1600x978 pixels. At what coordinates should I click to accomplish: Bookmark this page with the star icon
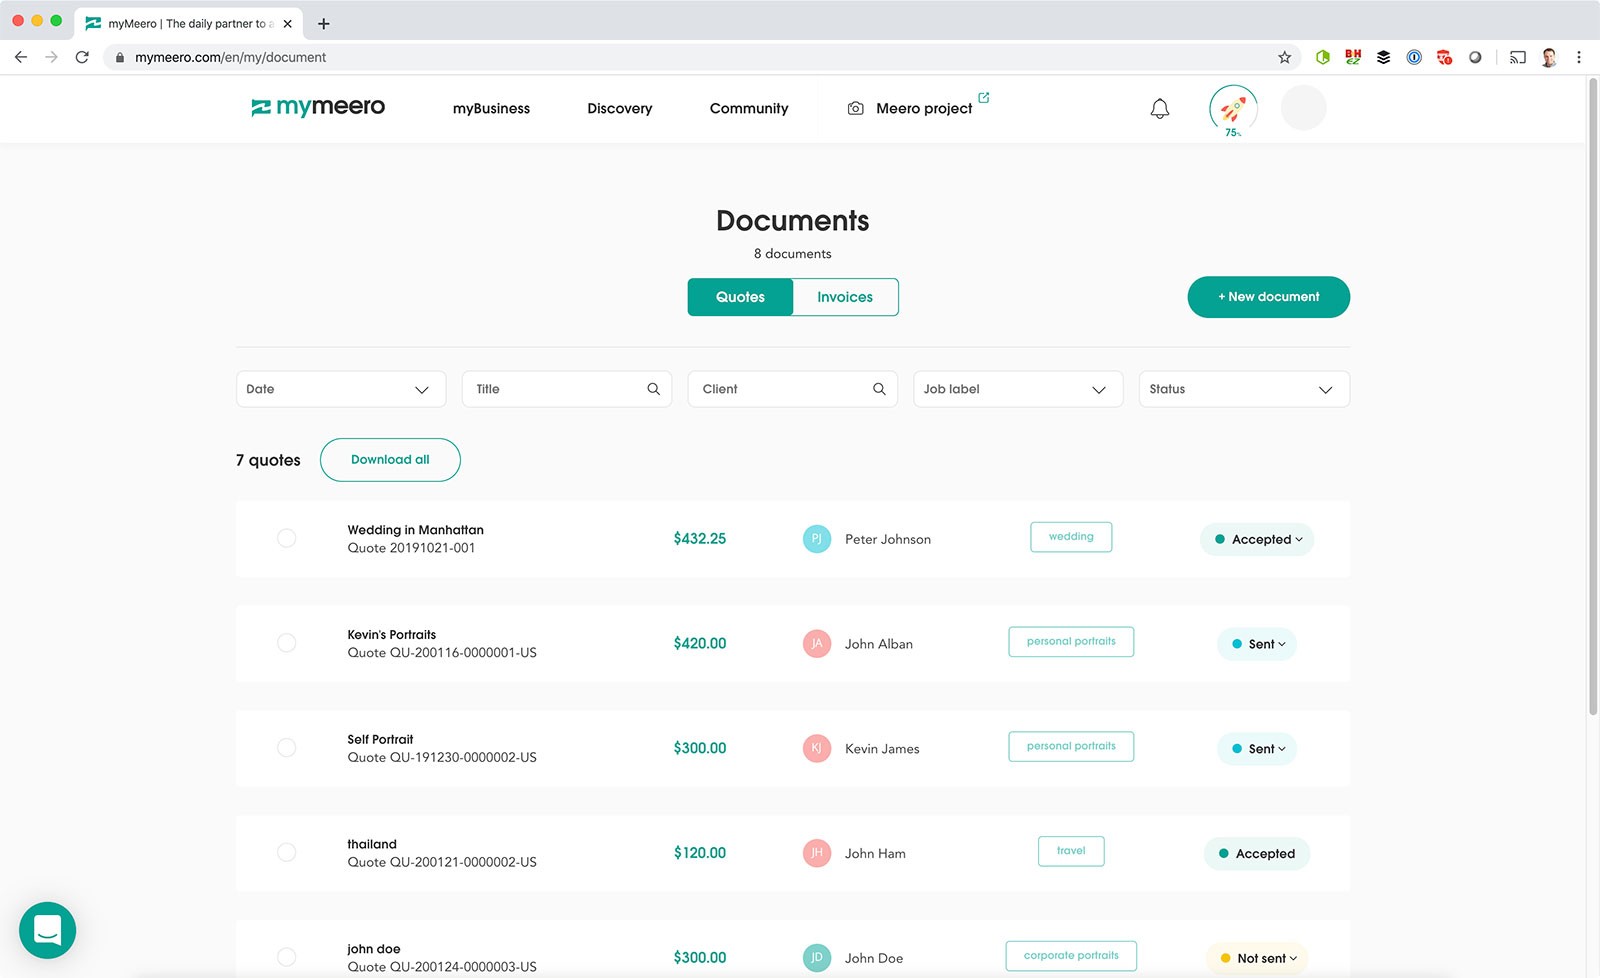coord(1284,57)
